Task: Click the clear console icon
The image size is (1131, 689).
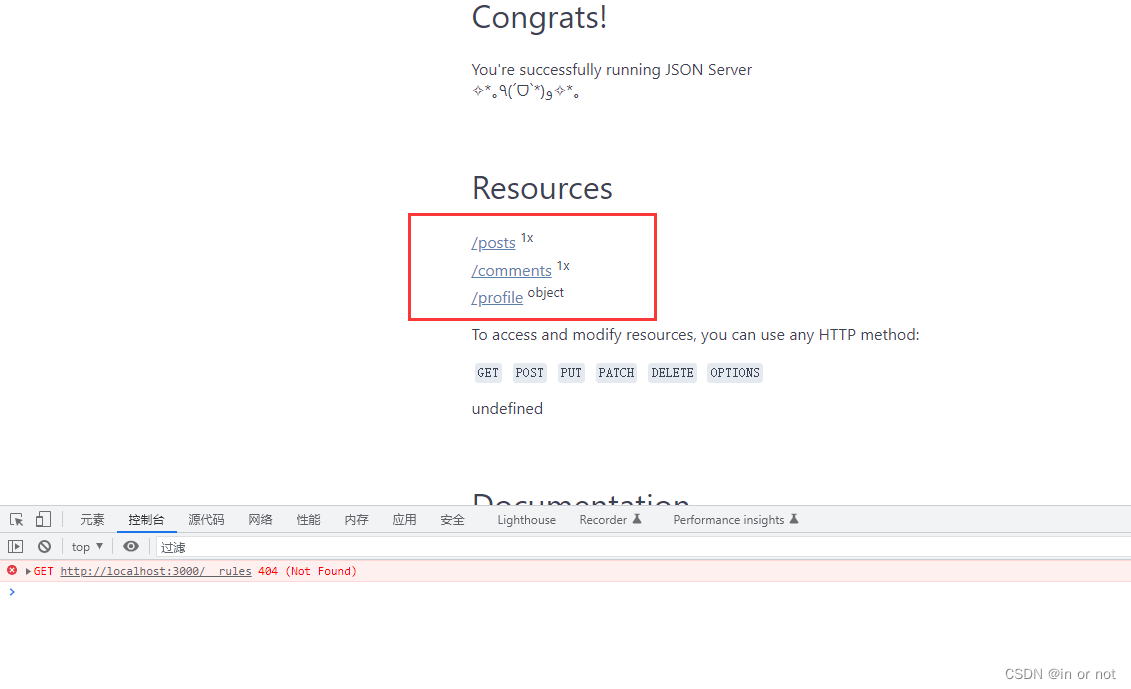Action: 44,546
